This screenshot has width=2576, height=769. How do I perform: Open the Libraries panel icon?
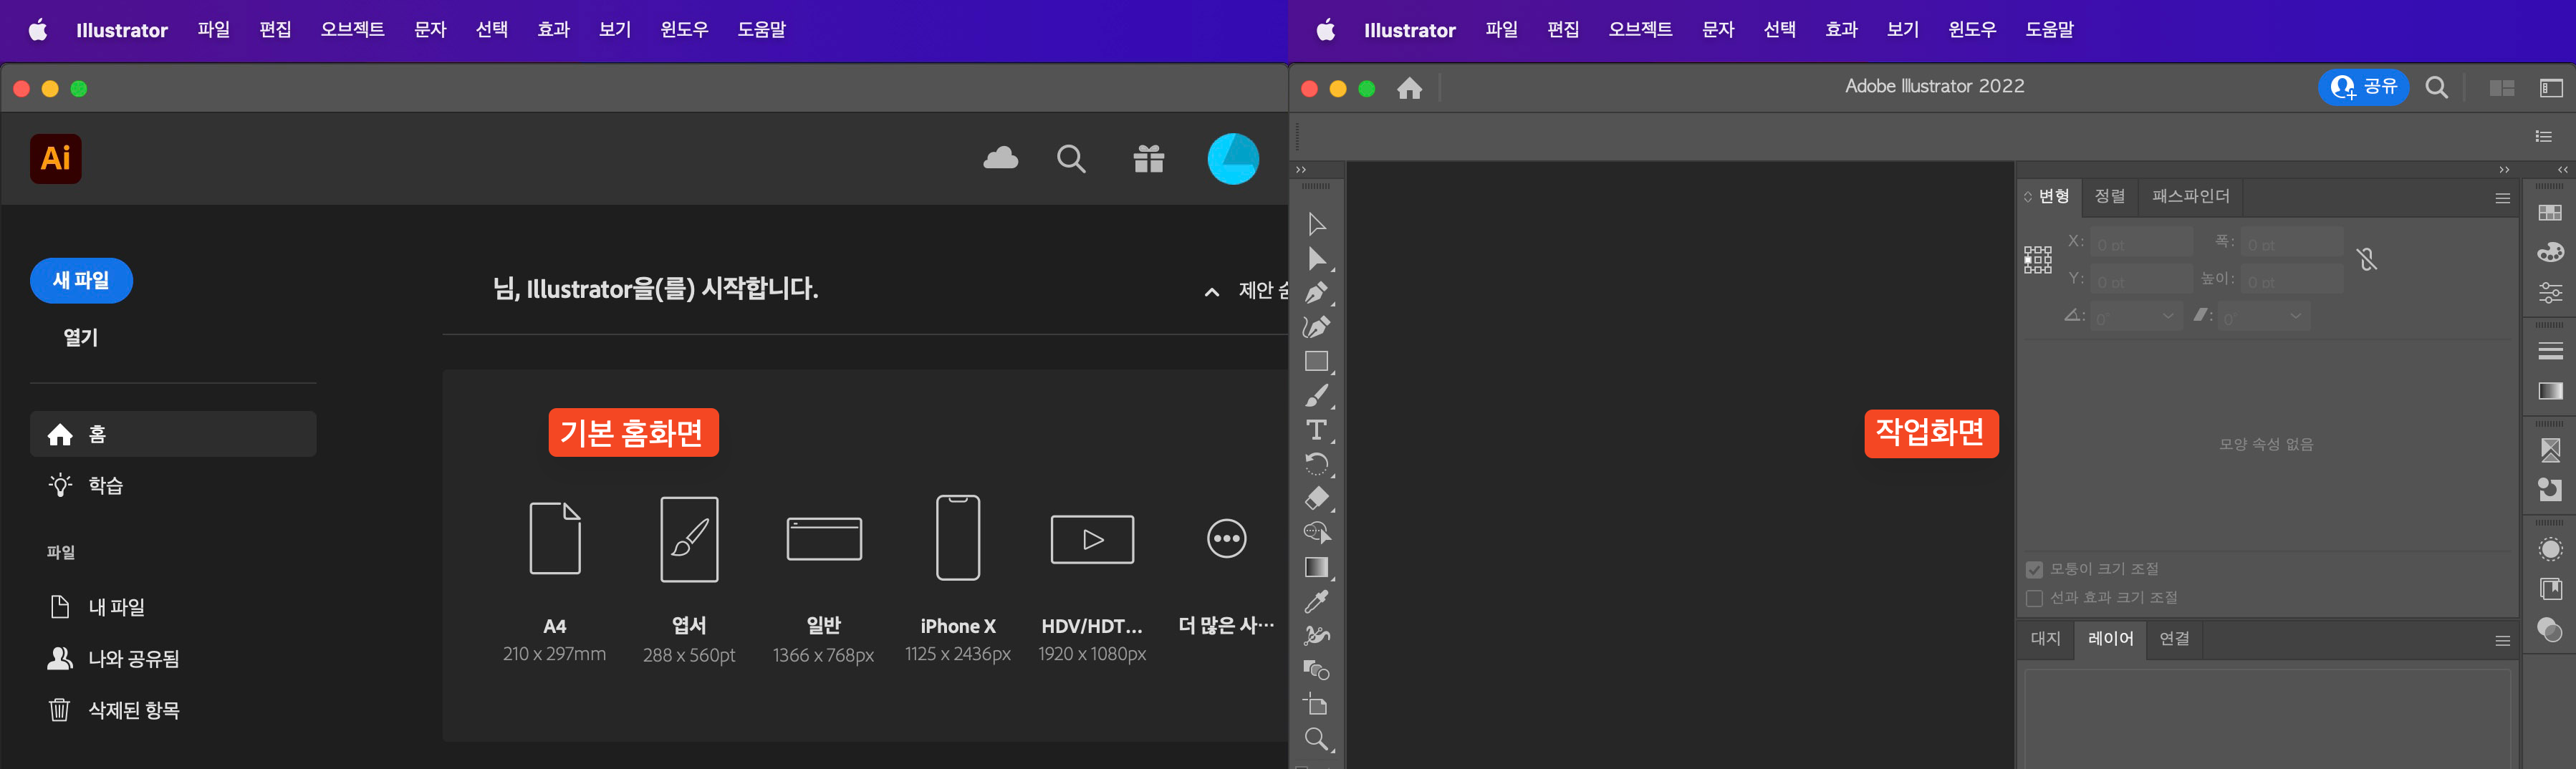click(x=2550, y=589)
